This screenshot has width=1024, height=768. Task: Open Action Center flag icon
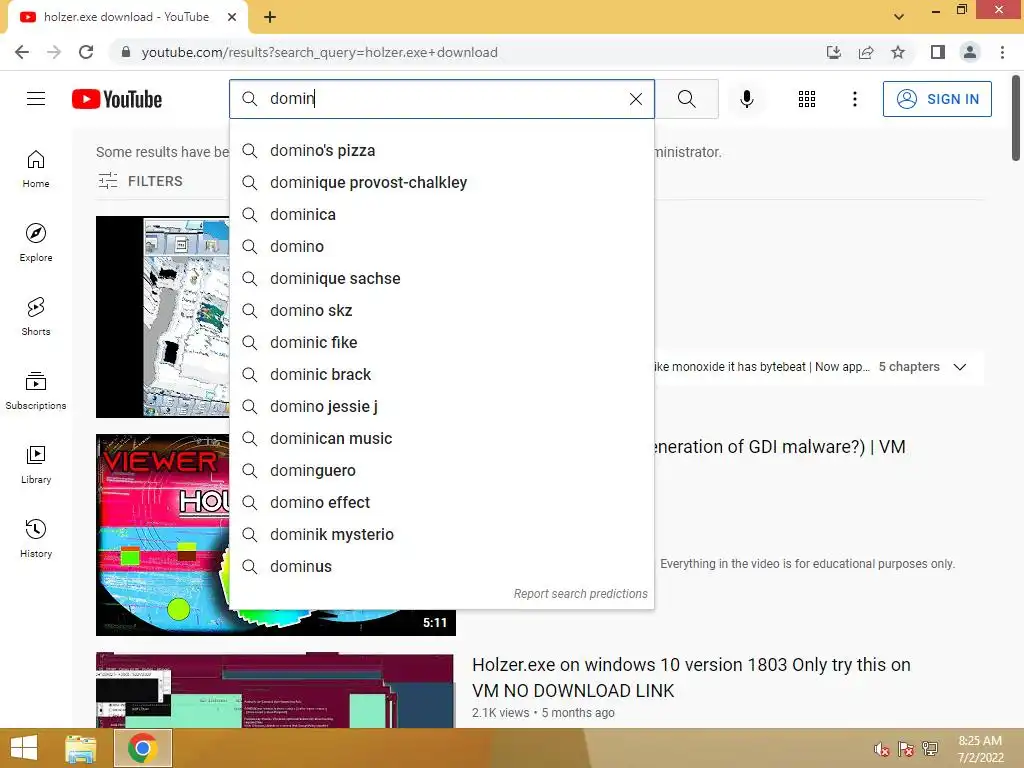point(906,749)
